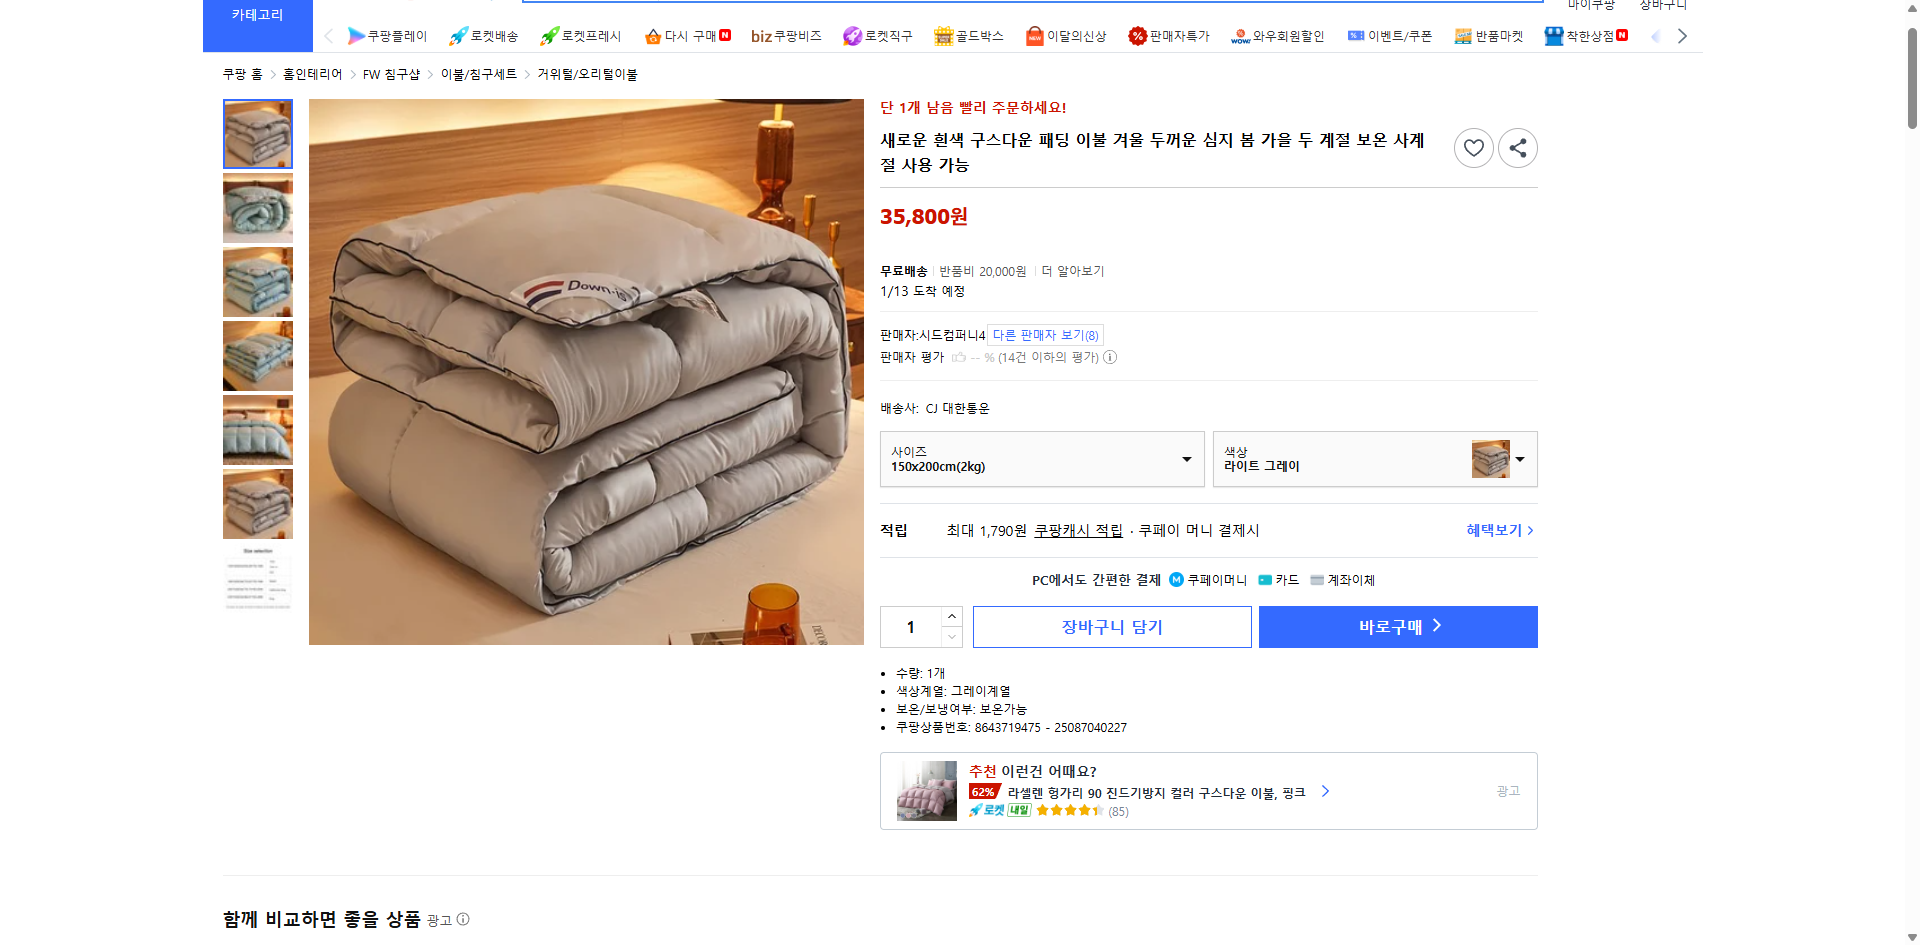
Task: Select 쿠페이머니 payment option
Action: [x=1209, y=580]
